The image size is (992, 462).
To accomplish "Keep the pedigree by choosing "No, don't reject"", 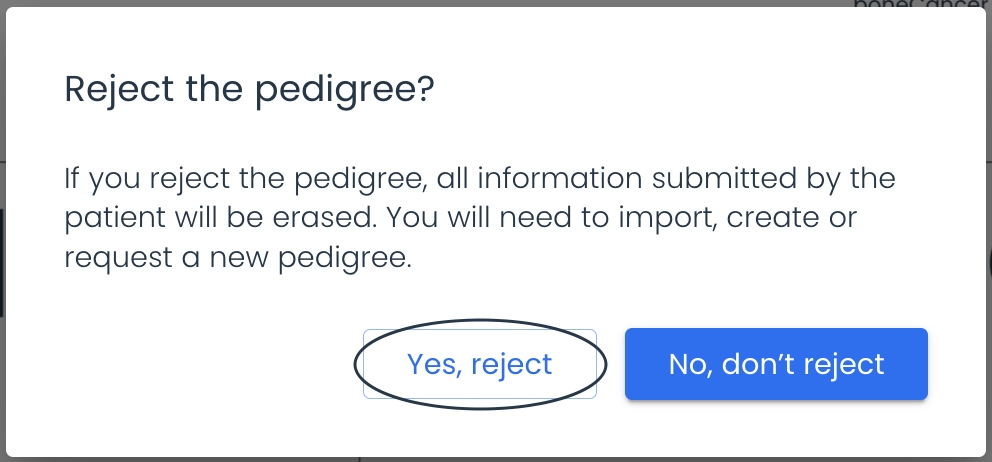I will [x=776, y=364].
